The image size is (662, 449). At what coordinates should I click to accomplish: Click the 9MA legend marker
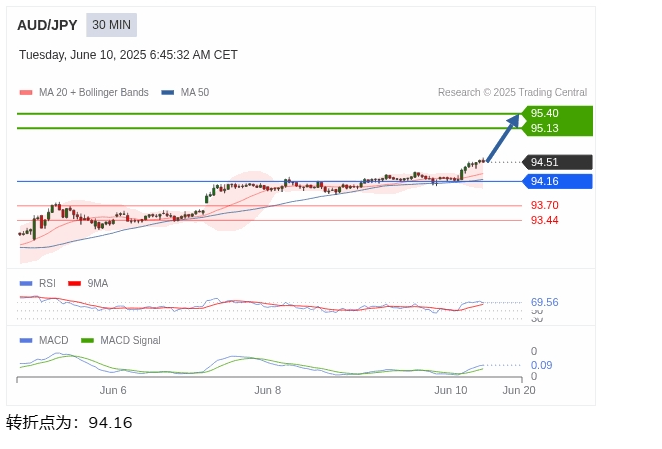pos(74,284)
